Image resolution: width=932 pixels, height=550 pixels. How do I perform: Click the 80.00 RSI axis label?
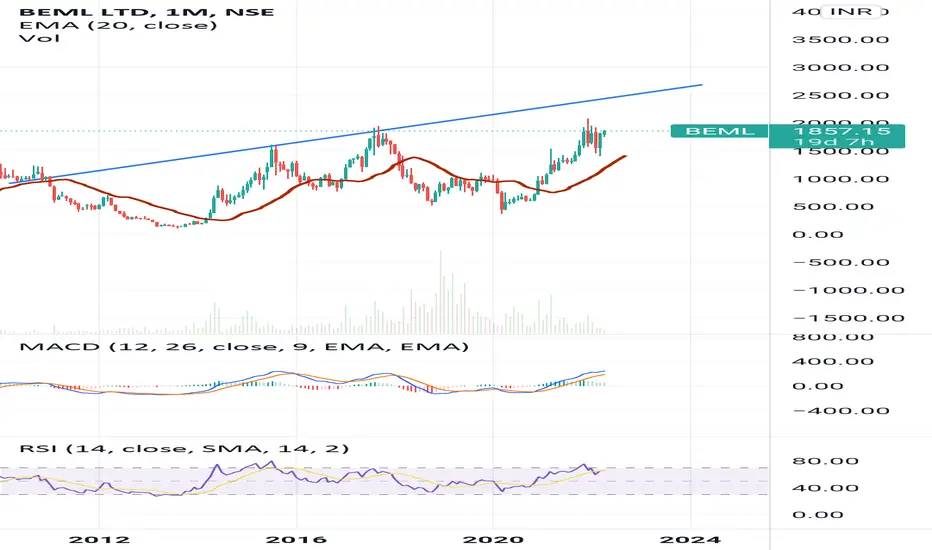coord(825,461)
